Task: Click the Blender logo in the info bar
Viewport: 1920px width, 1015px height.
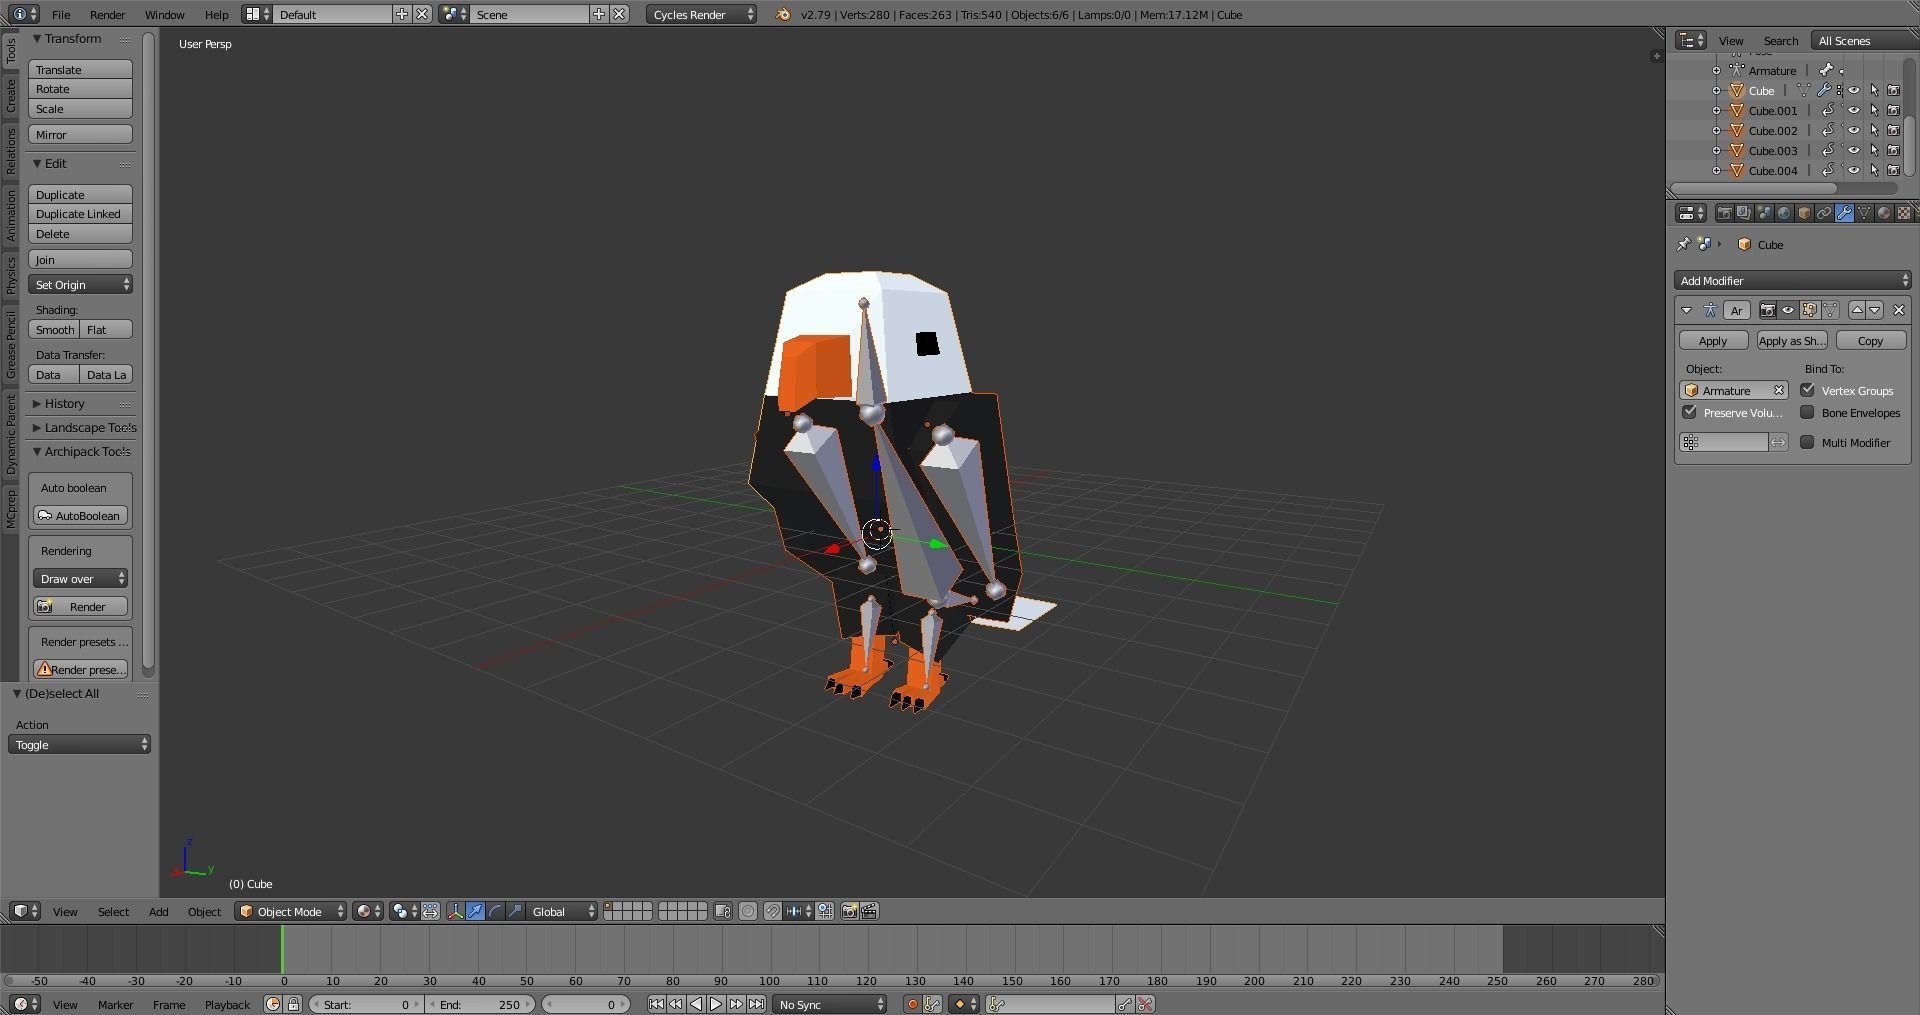Action: click(x=783, y=14)
